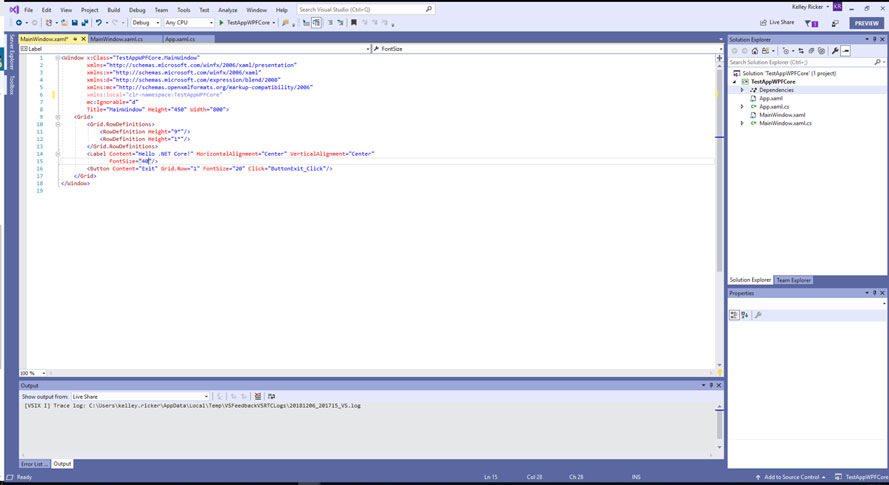Open the Debug configuration dropdown
Viewport: 889px width, 485px height.
click(x=145, y=23)
